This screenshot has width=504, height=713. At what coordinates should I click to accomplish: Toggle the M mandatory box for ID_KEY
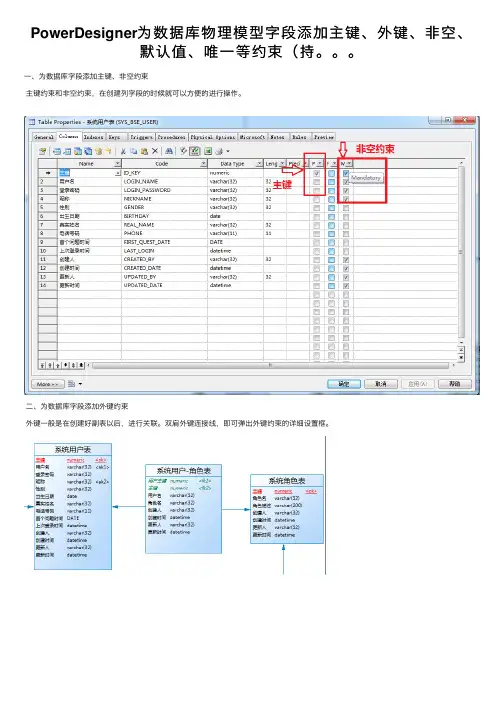pos(346,173)
